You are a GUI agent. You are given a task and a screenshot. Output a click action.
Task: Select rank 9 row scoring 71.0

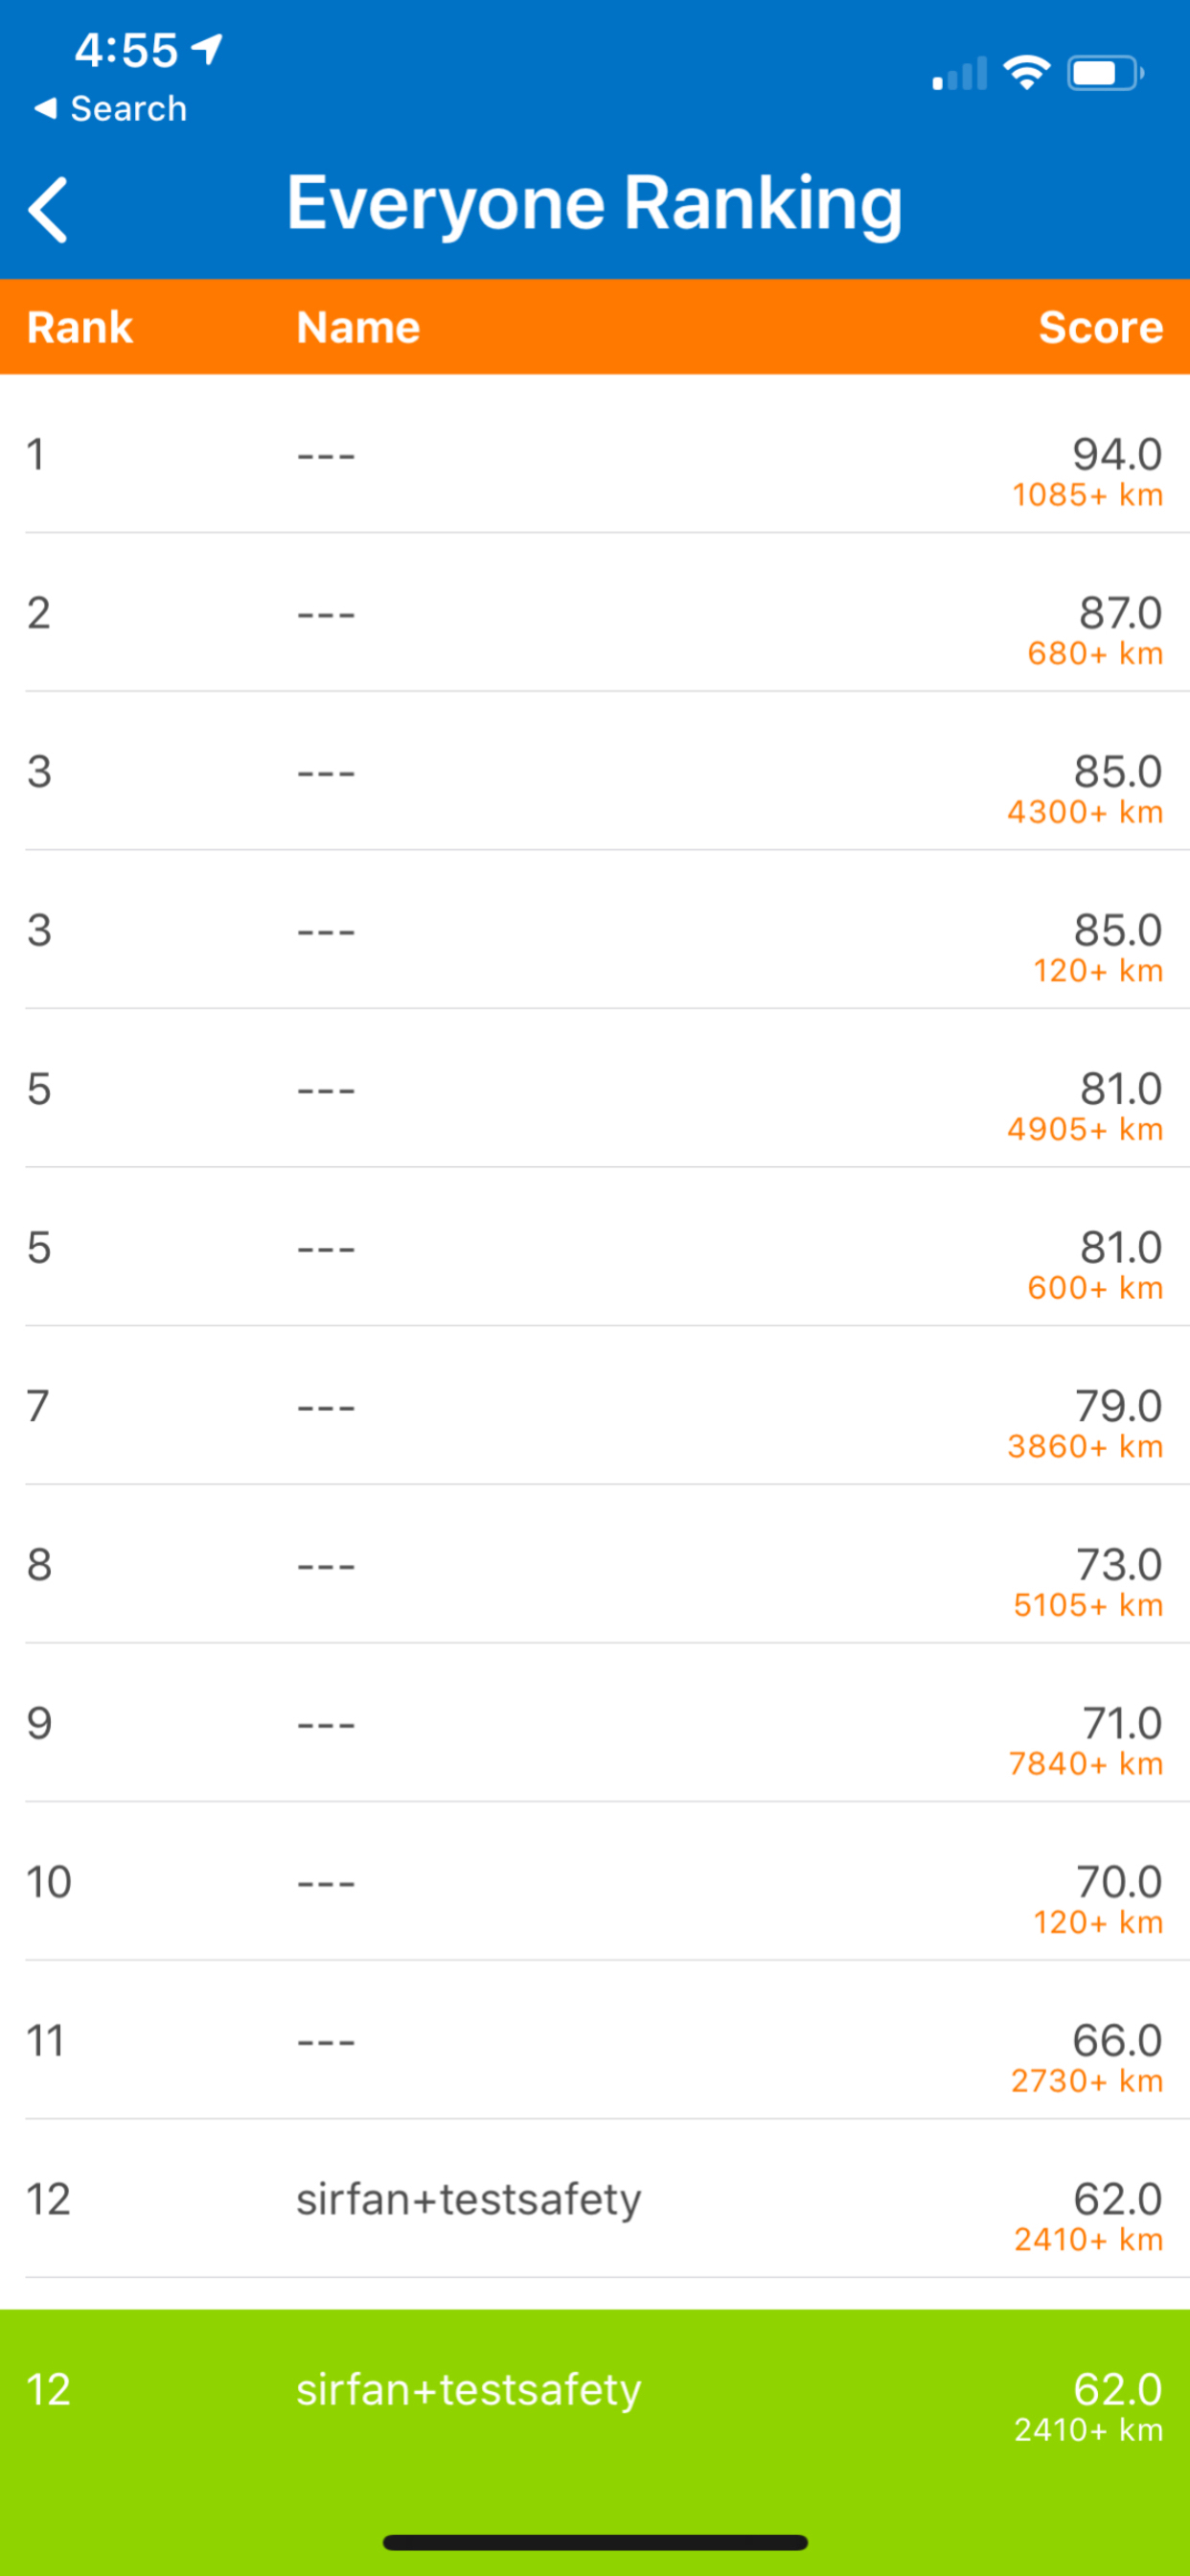click(595, 1723)
